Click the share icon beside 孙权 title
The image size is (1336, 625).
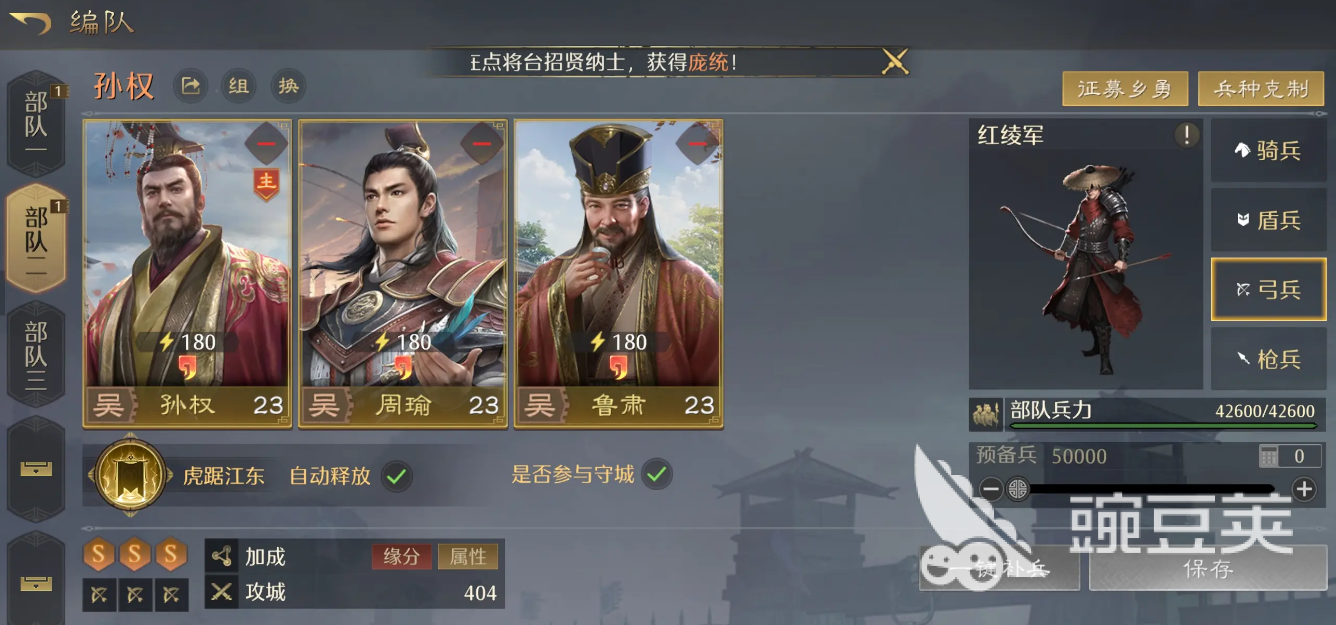[190, 85]
